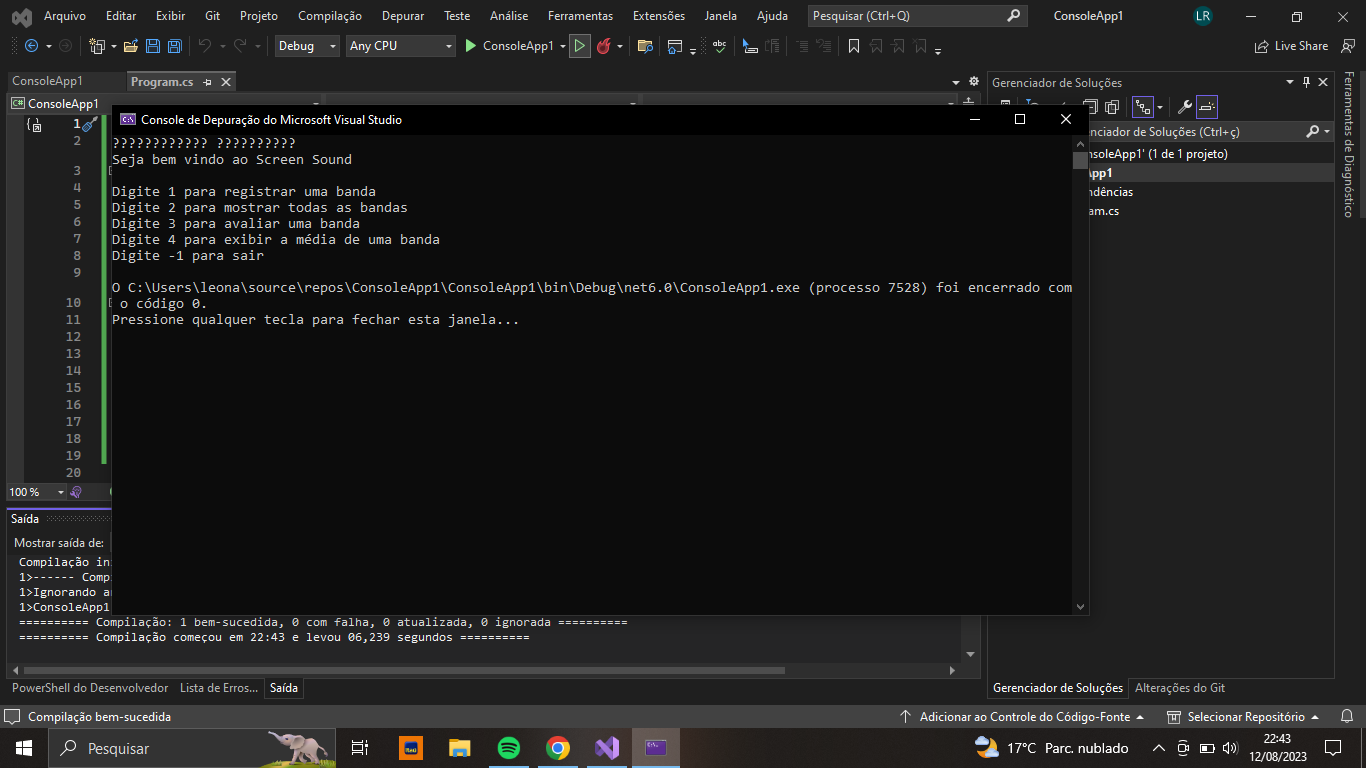Click the LR account avatar
The height and width of the screenshot is (768, 1366).
(1203, 16)
